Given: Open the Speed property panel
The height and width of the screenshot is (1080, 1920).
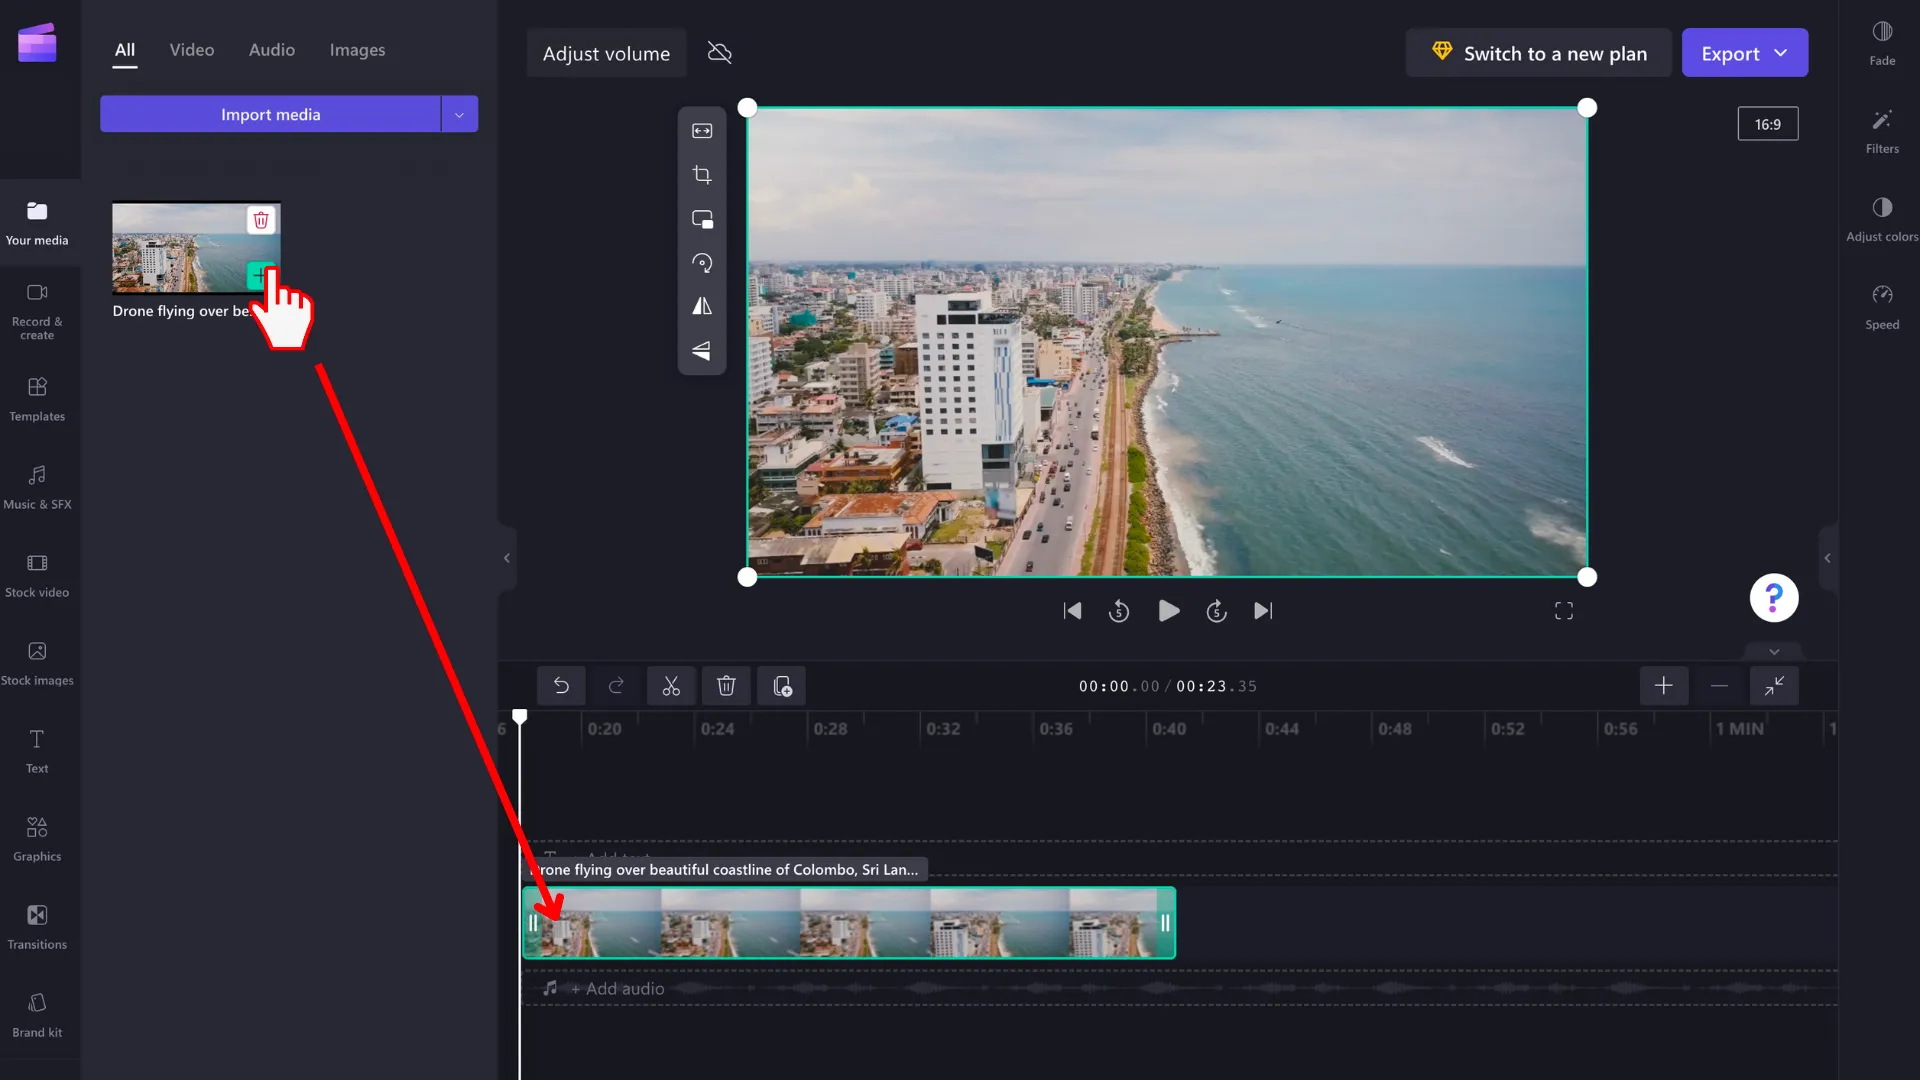Looking at the screenshot, I should tap(1882, 307).
